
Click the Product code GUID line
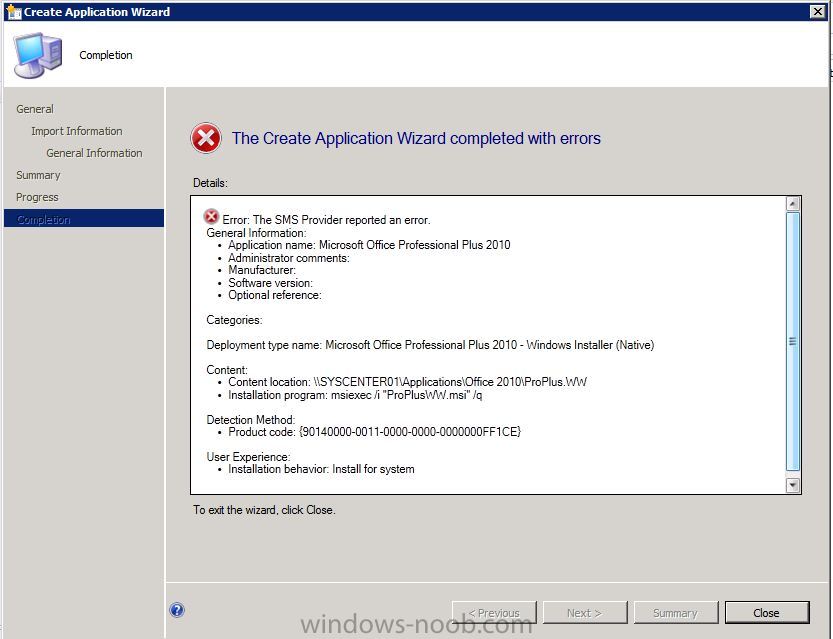[x=375, y=432]
